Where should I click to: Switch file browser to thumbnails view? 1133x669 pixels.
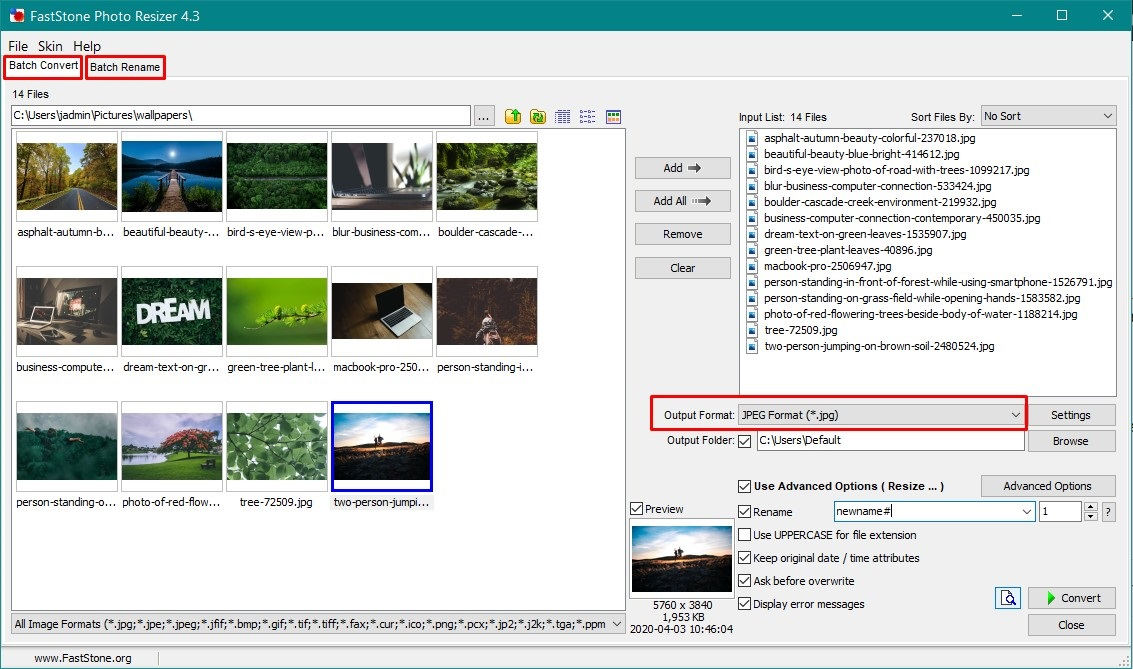613,116
